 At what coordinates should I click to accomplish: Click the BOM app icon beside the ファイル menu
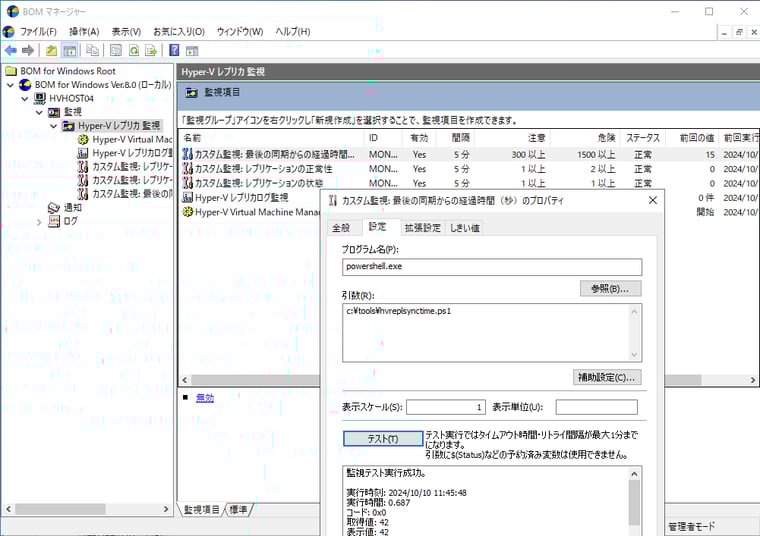pos(9,32)
